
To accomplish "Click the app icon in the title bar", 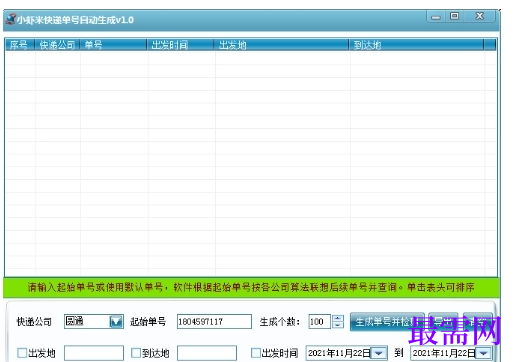I will point(10,19).
